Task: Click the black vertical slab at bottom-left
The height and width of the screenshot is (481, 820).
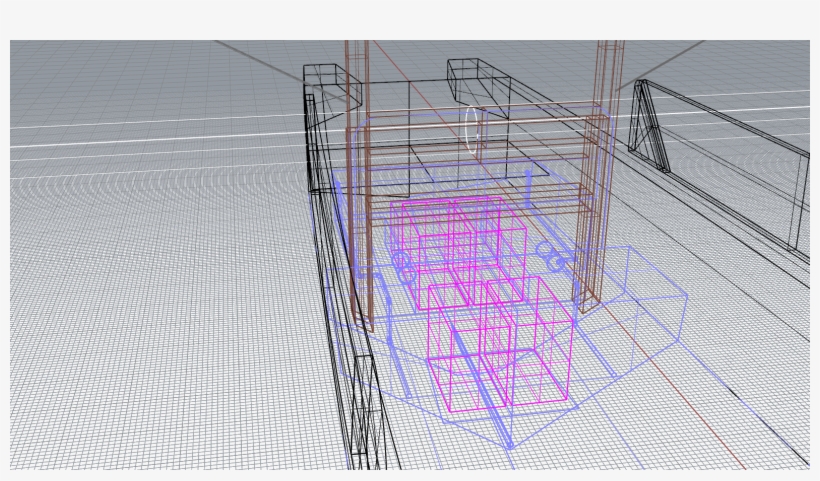Action: [366, 410]
